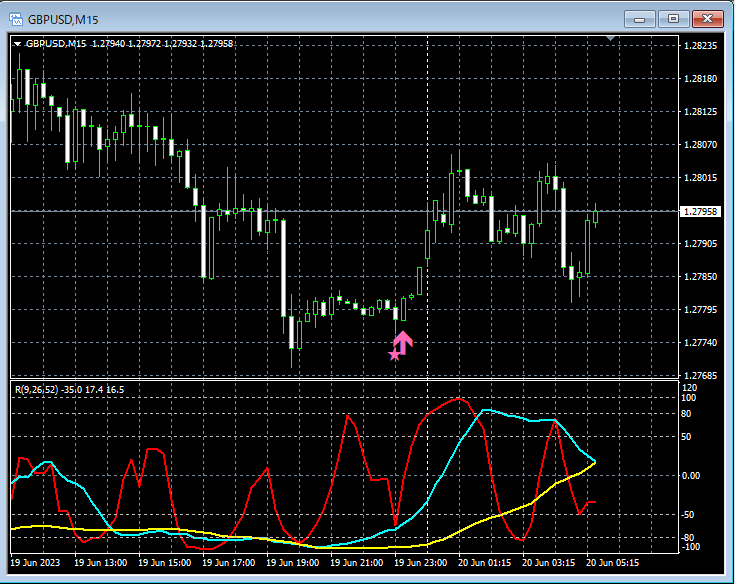Click the 1.27905 price scale label
Image resolution: width=735 pixels, height=584 pixels.
[700, 244]
